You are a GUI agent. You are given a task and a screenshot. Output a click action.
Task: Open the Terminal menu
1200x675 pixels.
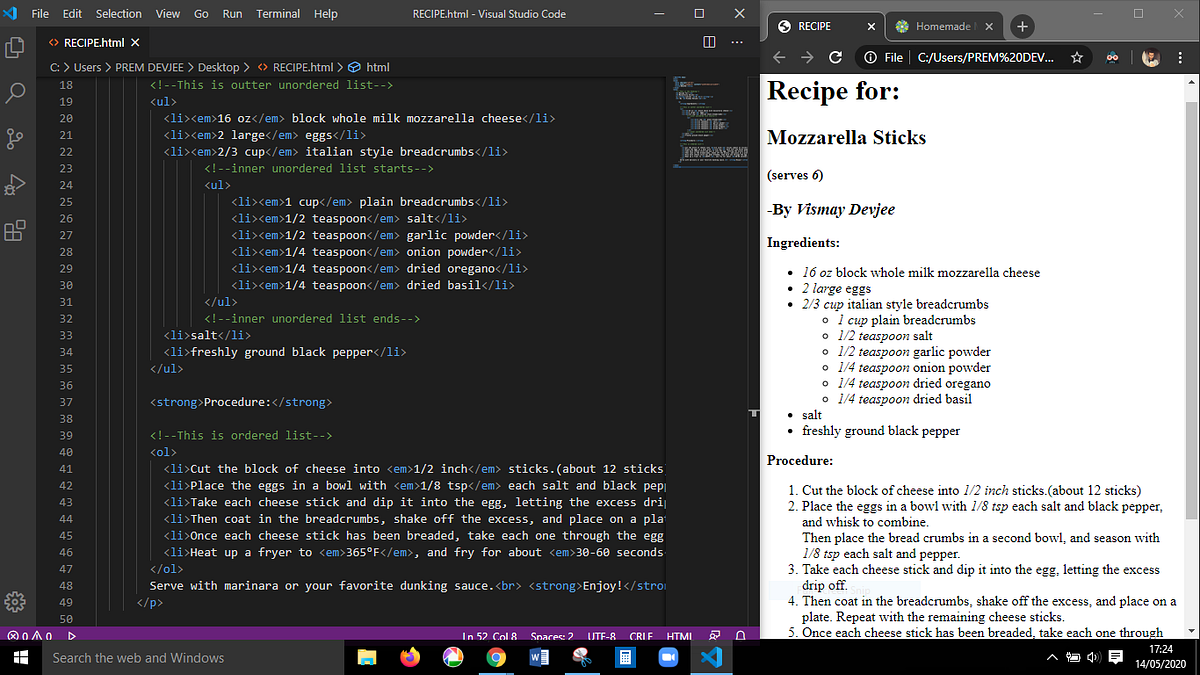pyautogui.click(x=277, y=13)
